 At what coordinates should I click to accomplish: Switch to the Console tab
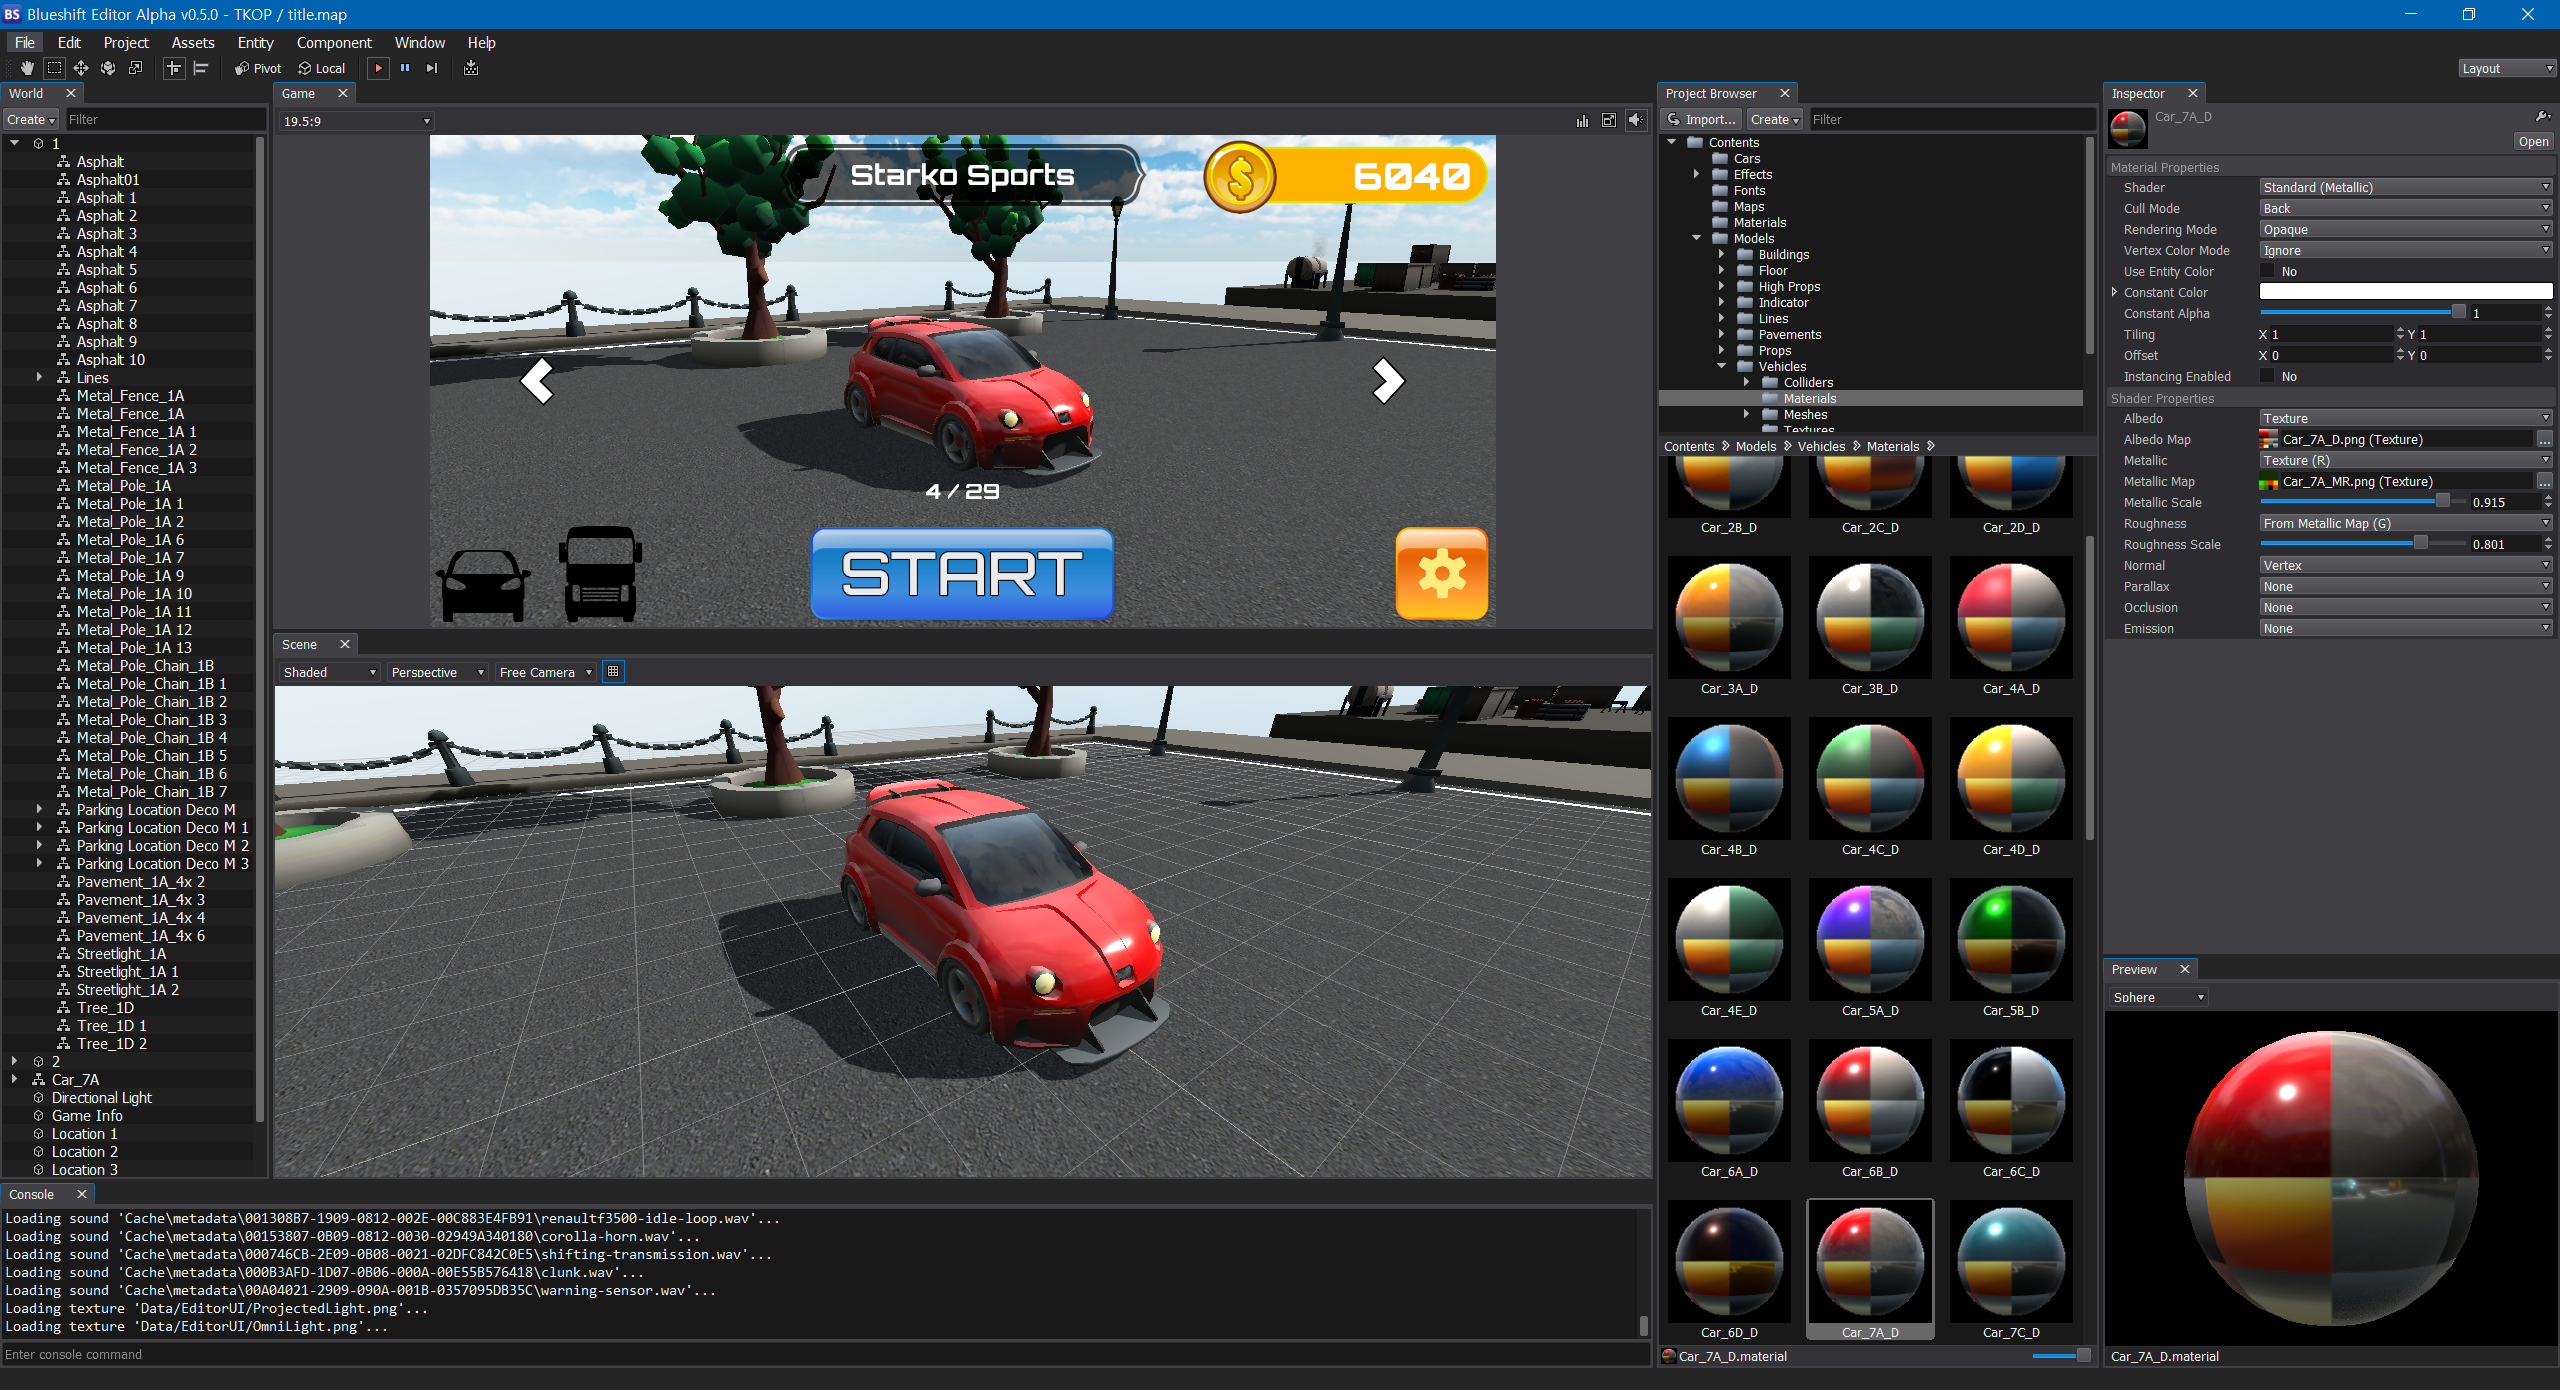[x=32, y=1194]
